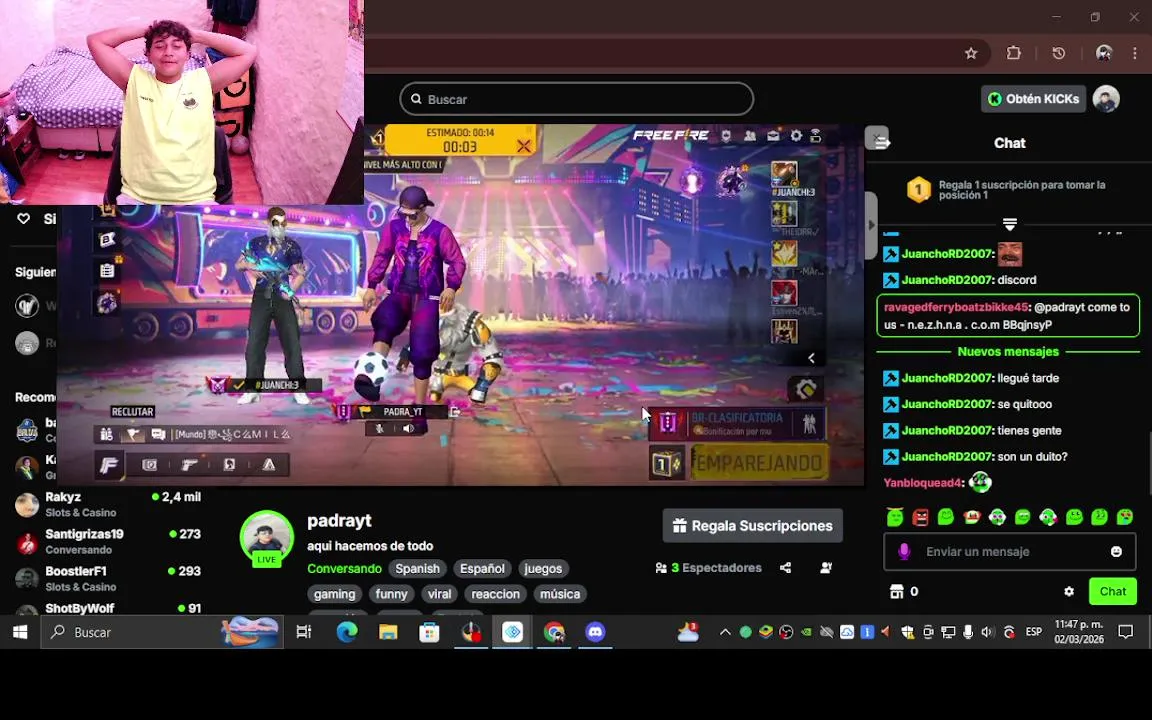The height and width of the screenshot is (720, 1152).
Task: Open the BR-CLASIFICATORIA mode selector
Action: coord(737,423)
